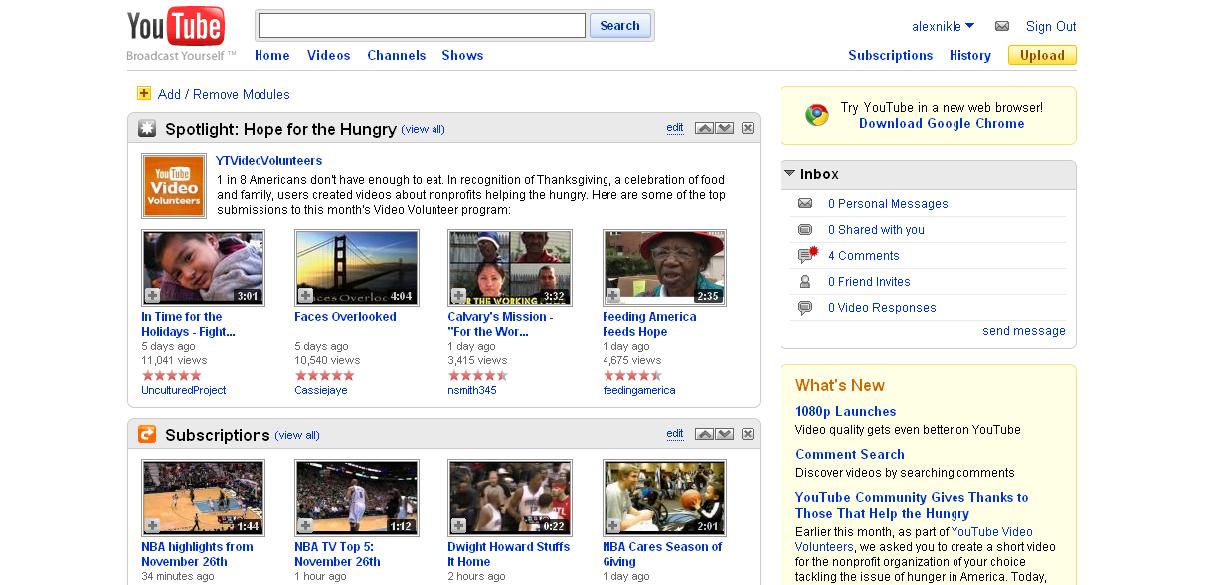
Task: Click the Shared with you icon
Action: tap(805, 229)
